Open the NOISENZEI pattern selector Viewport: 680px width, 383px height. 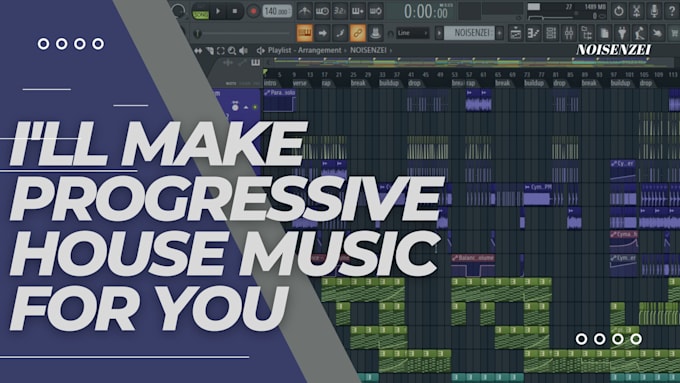[470, 33]
